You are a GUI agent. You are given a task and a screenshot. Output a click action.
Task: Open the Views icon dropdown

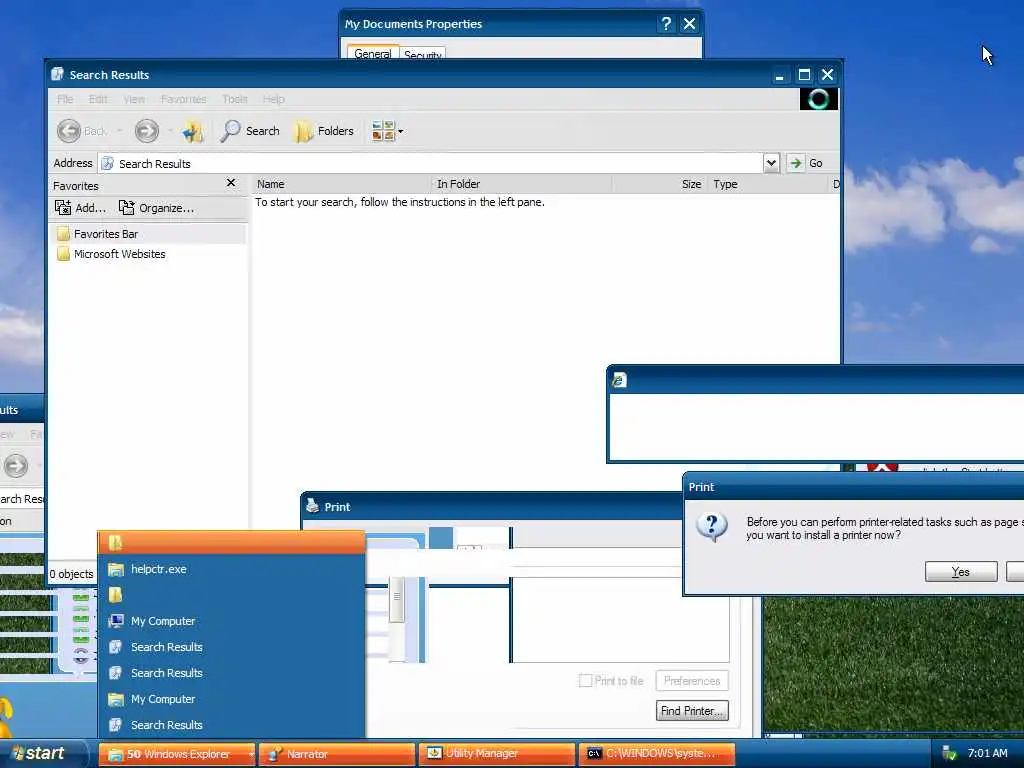click(x=387, y=131)
